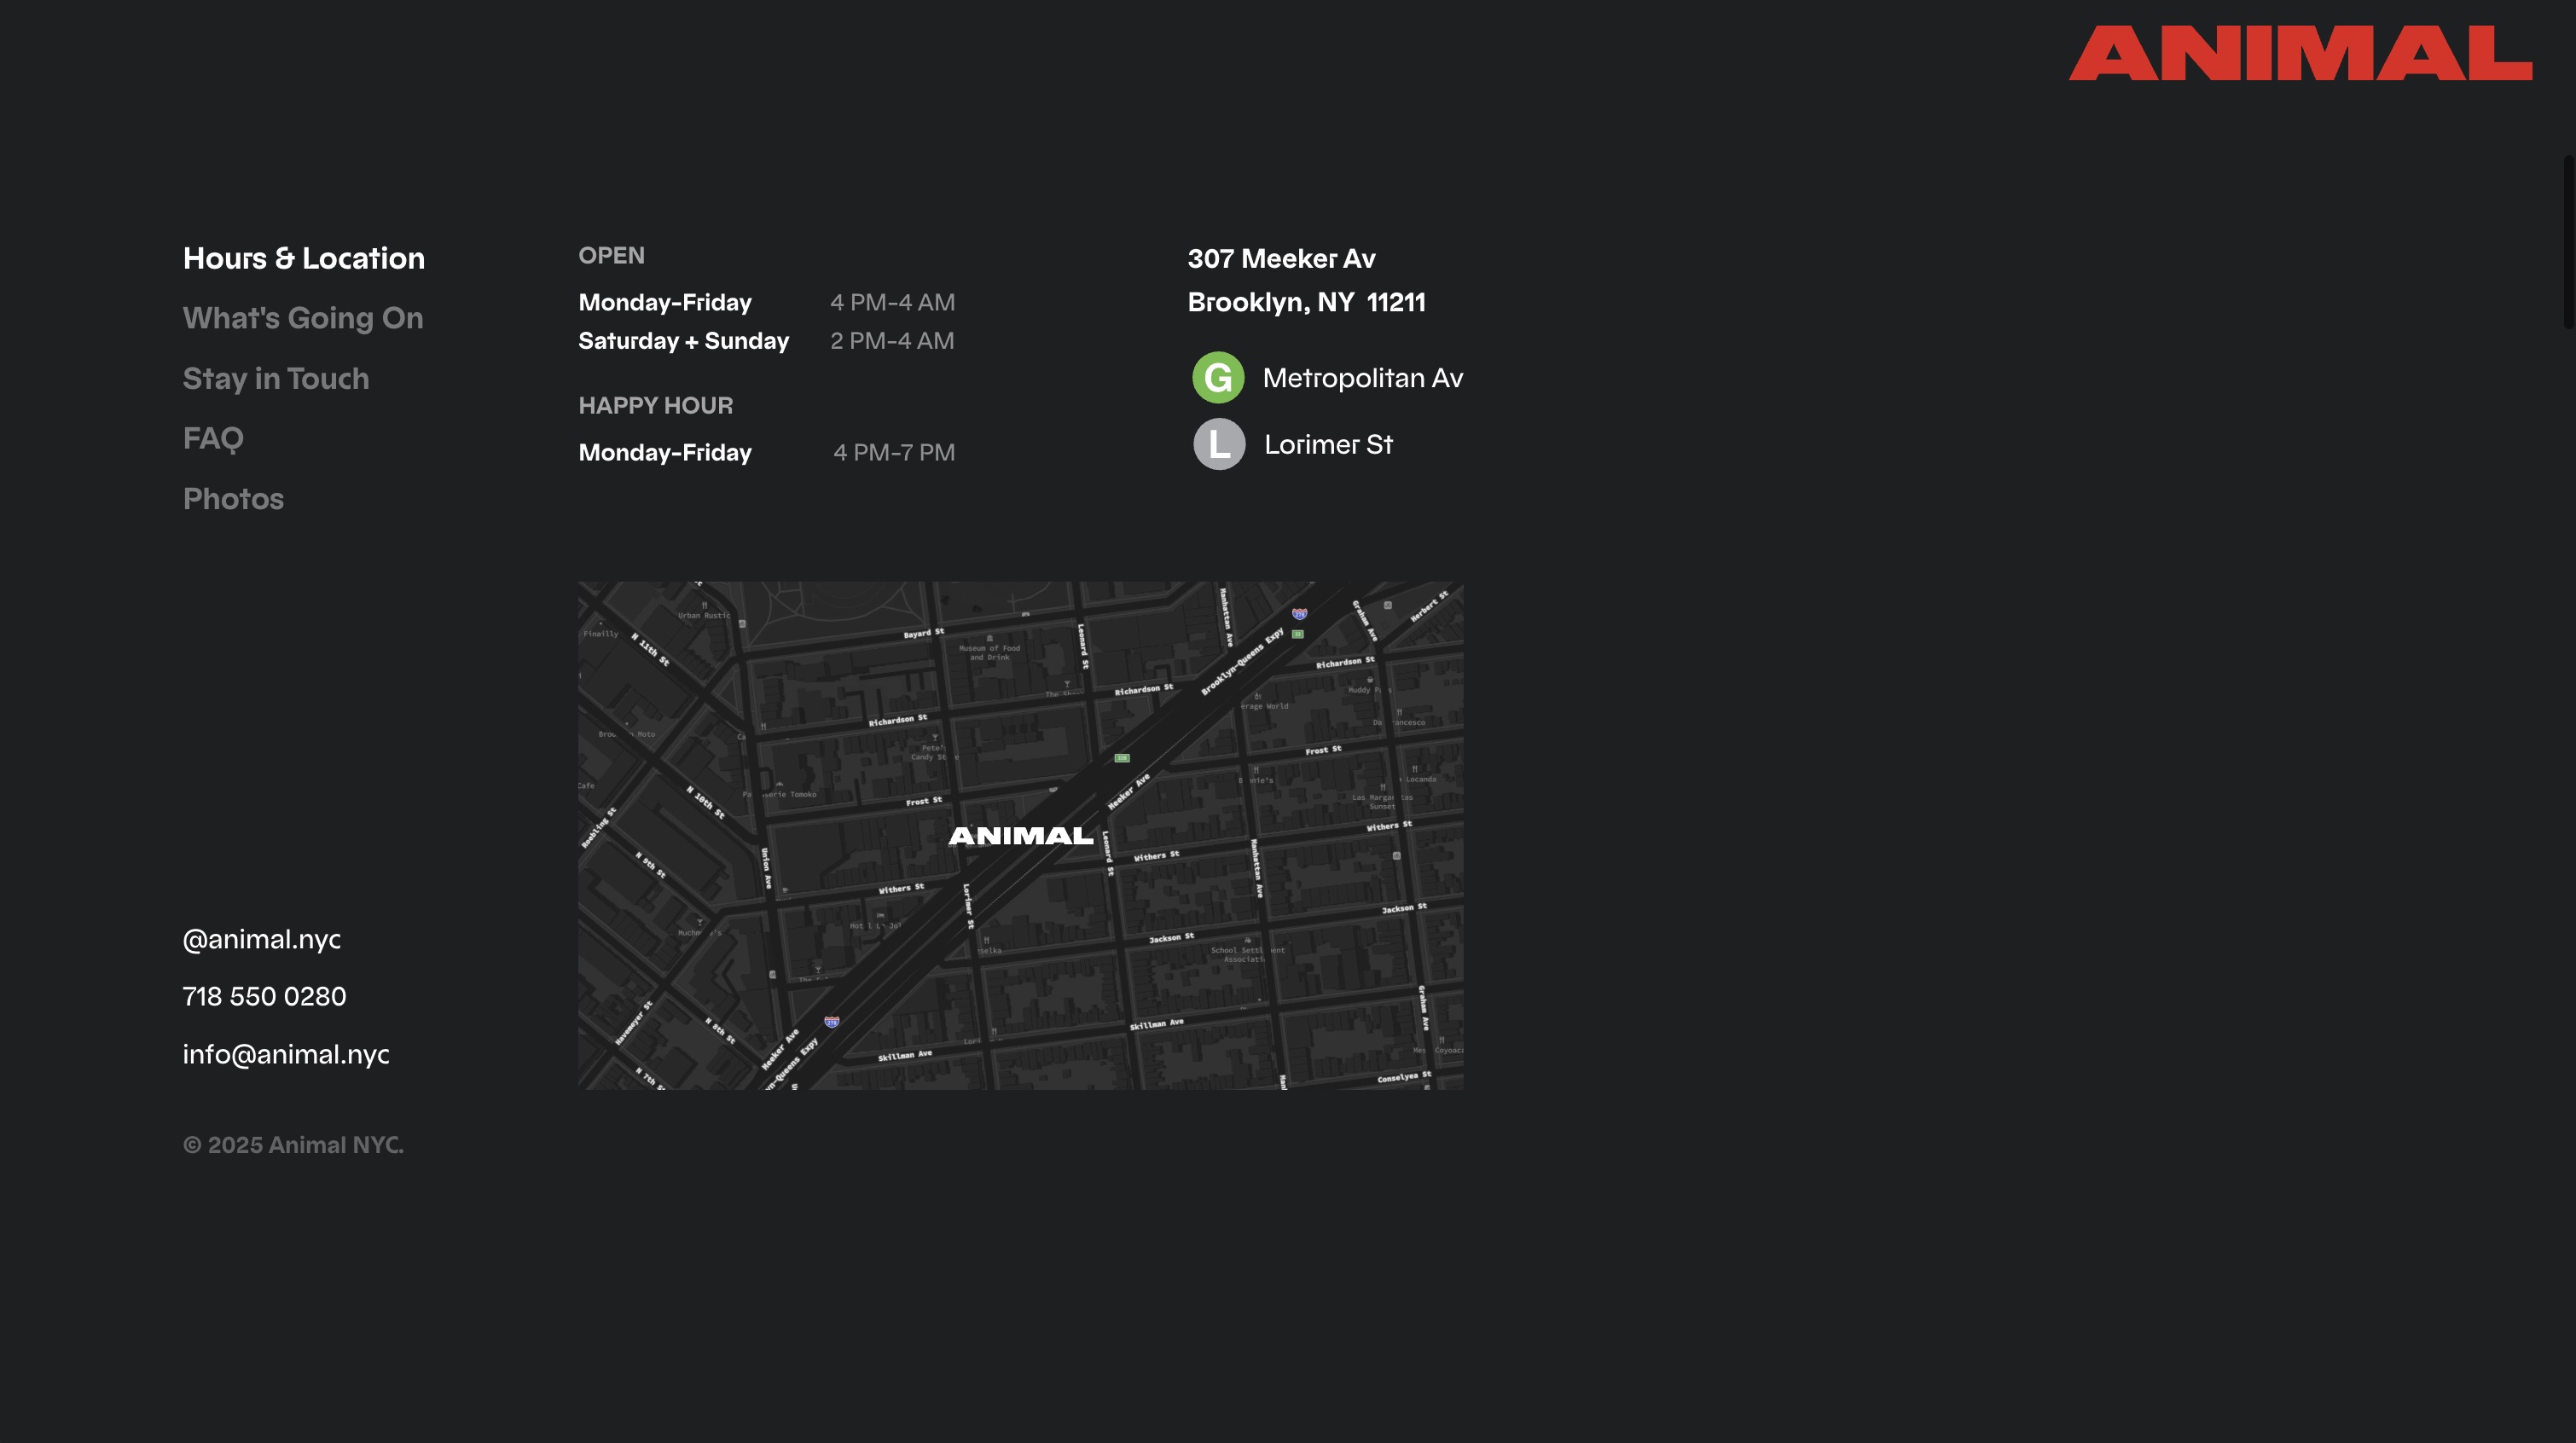The height and width of the screenshot is (1443, 2576).
Task: Click the white ANIMAL marker on the map
Action: (x=1020, y=836)
